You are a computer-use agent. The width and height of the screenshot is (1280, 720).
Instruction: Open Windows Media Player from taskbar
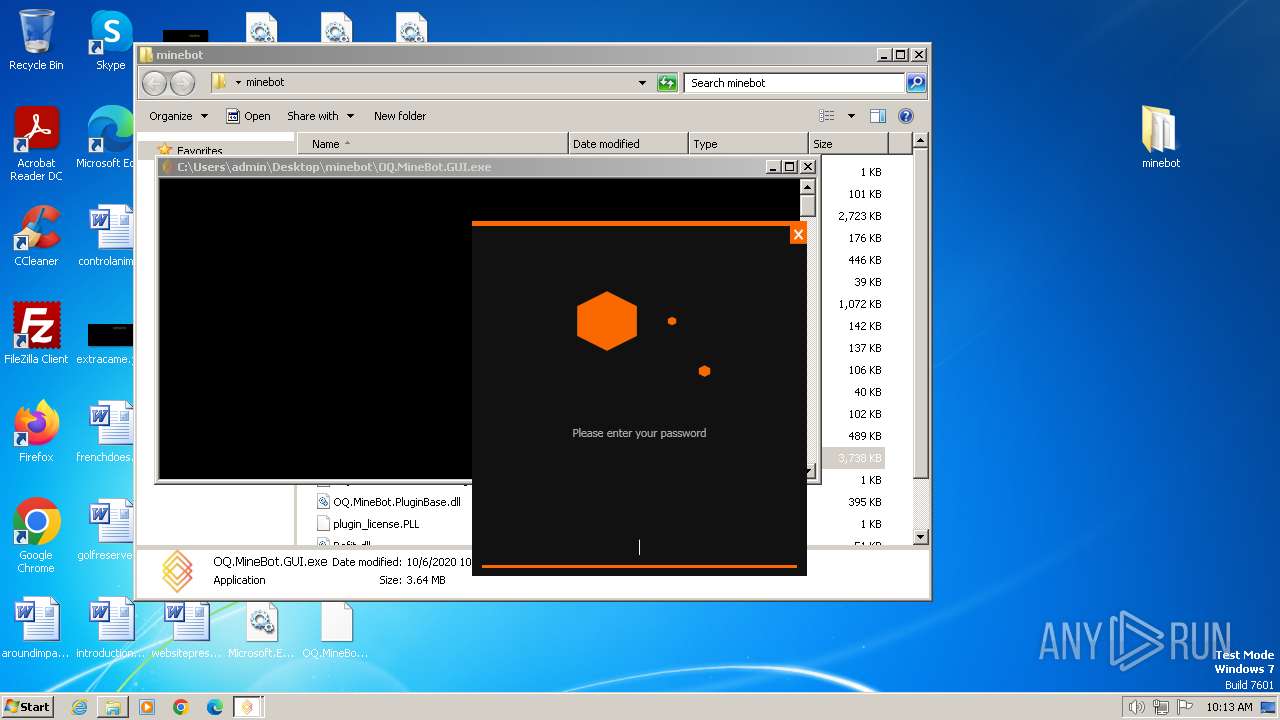coord(147,707)
